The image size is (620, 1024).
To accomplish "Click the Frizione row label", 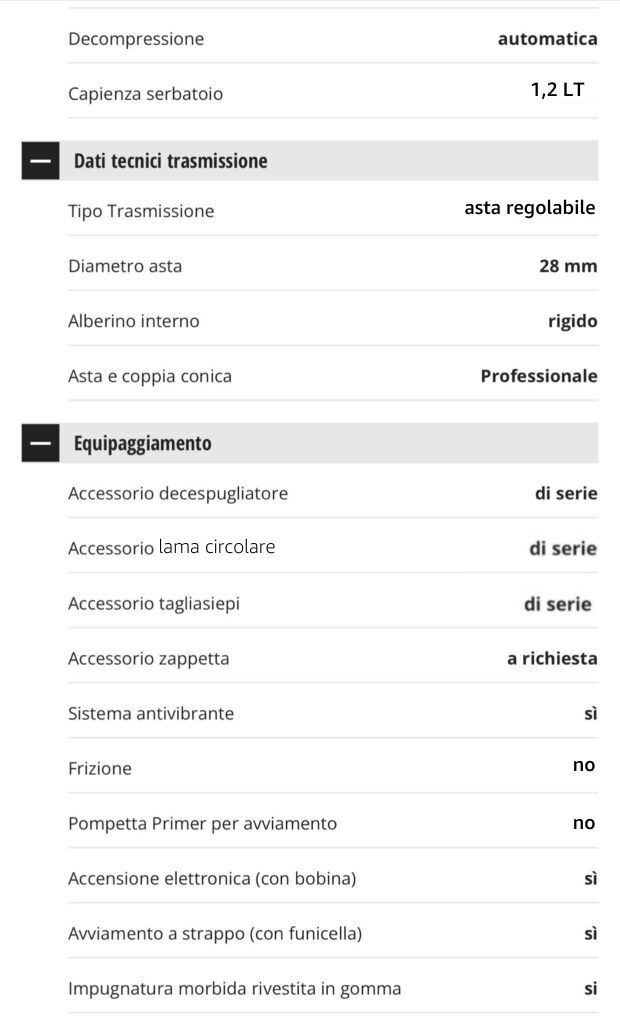I will (x=99, y=768).
